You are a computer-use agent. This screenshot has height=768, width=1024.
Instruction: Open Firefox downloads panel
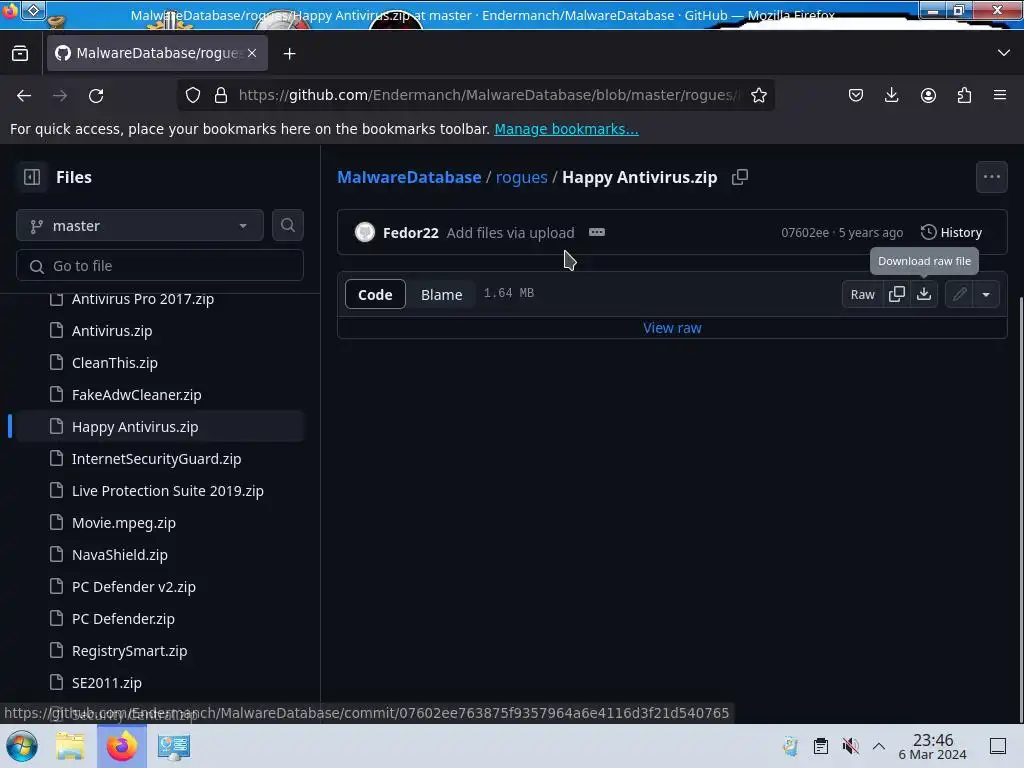pos(891,95)
